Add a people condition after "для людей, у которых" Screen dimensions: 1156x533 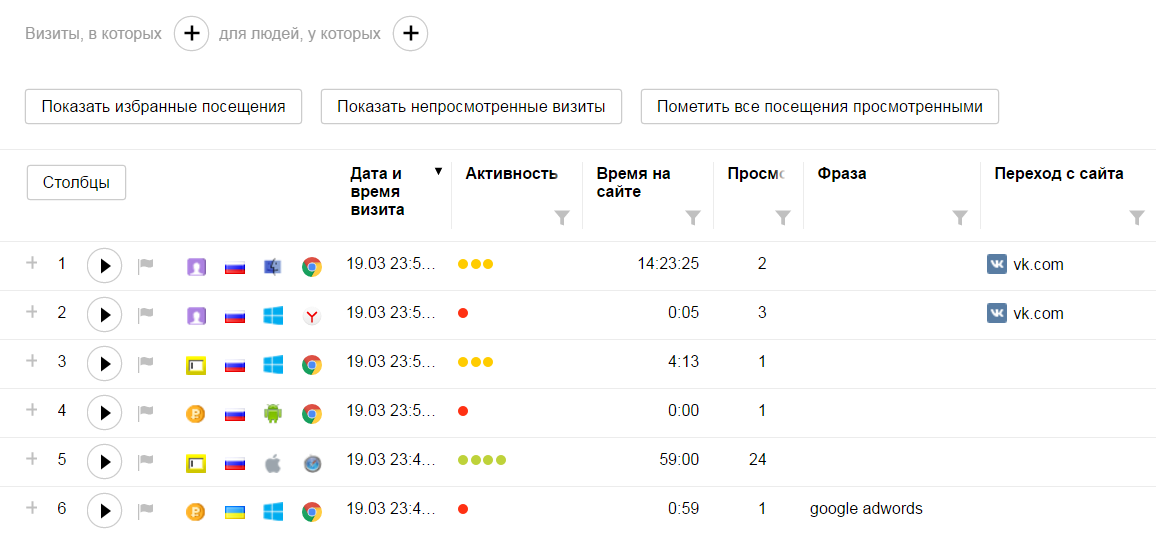(x=411, y=34)
